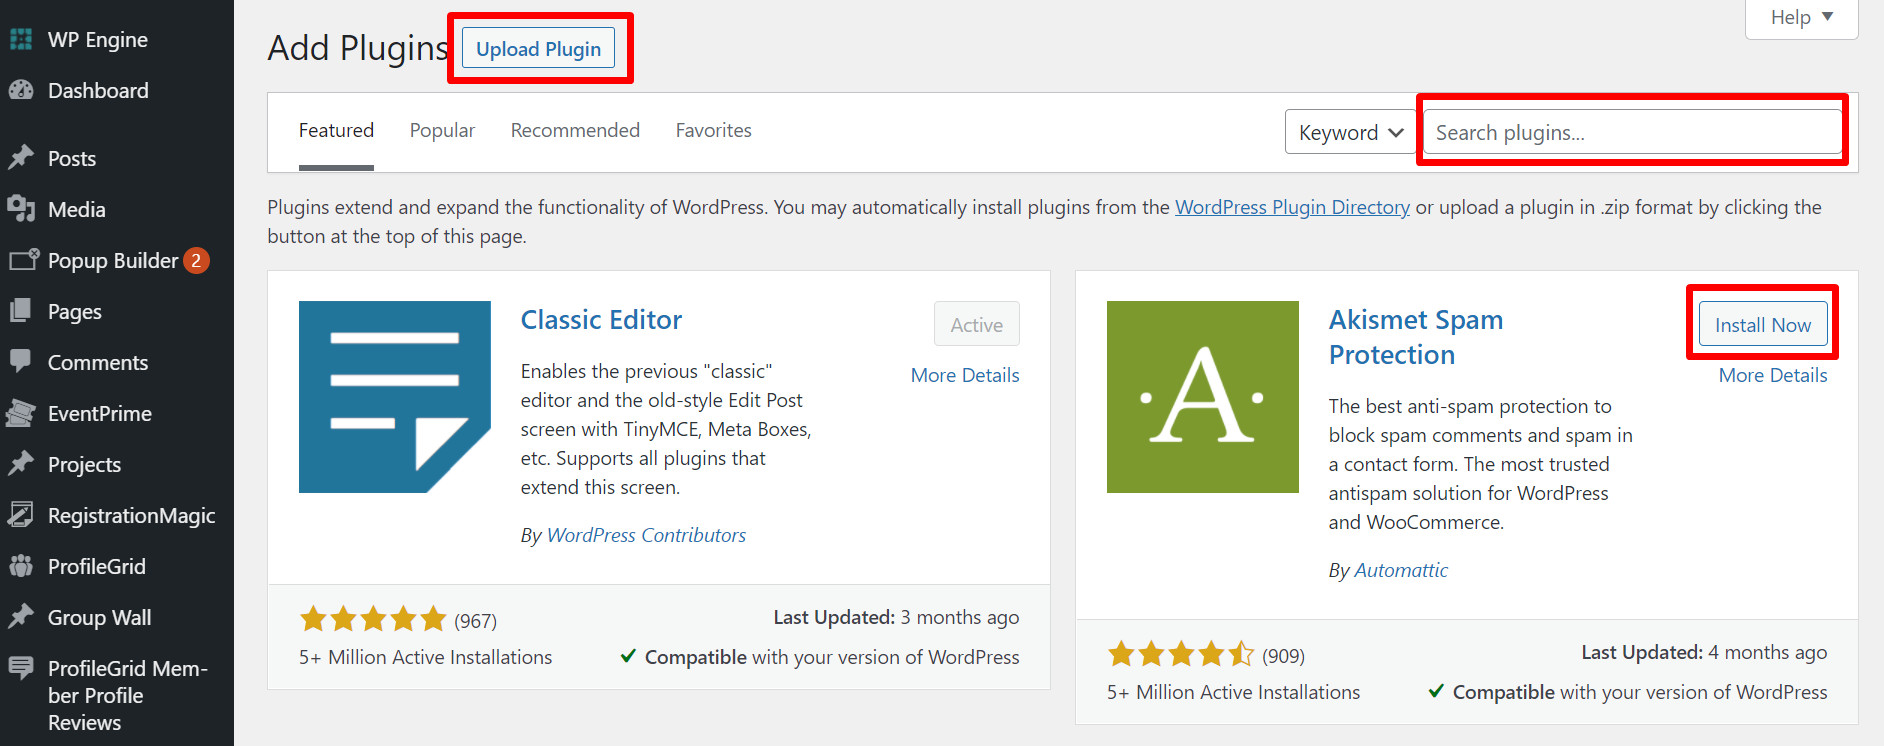This screenshot has height=746, width=1884.
Task: Open More Details for Classic Editor
Action: click(x=965, y=375)
